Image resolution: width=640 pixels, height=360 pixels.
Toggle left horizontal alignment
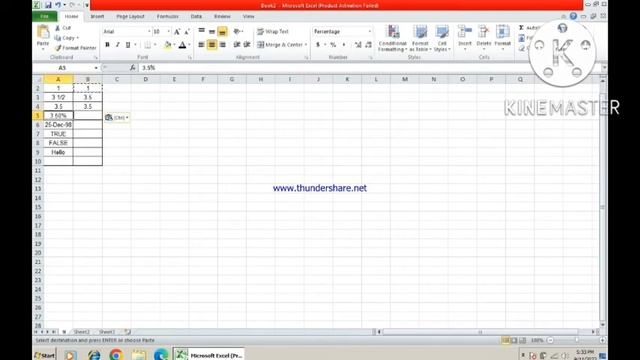click(201, 44)
